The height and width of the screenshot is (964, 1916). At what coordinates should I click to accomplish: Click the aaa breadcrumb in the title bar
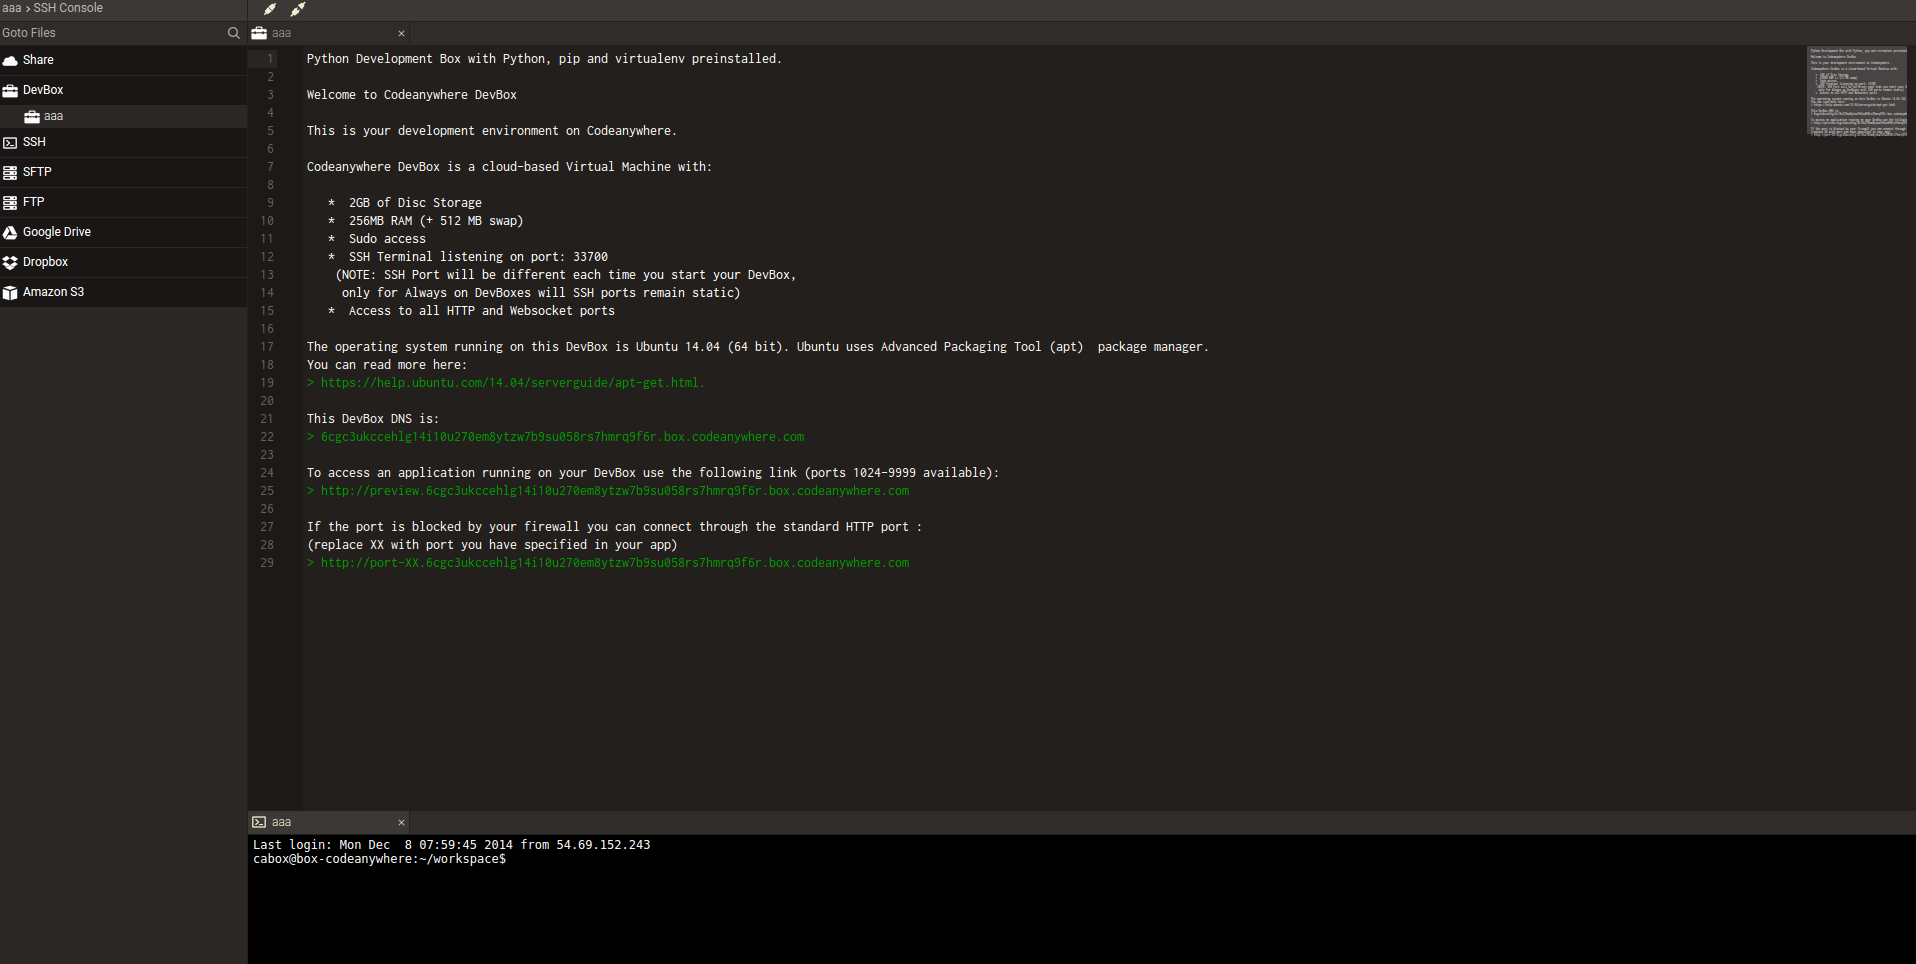click(11, 8)
